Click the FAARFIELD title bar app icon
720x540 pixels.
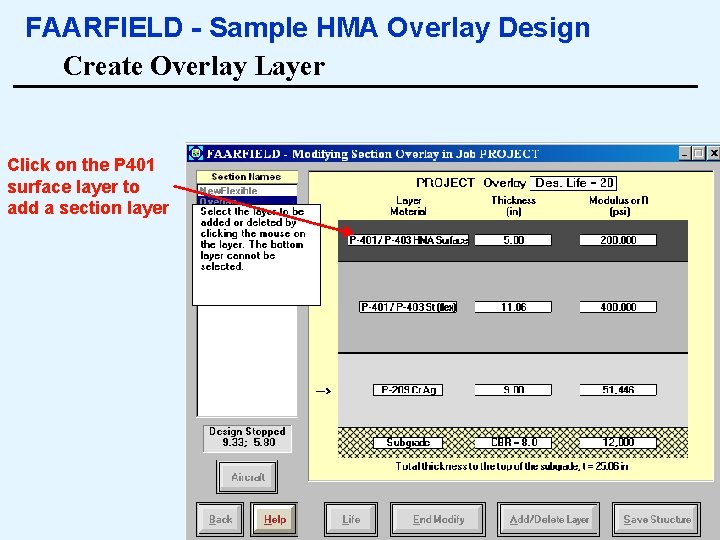click(196, 153)
